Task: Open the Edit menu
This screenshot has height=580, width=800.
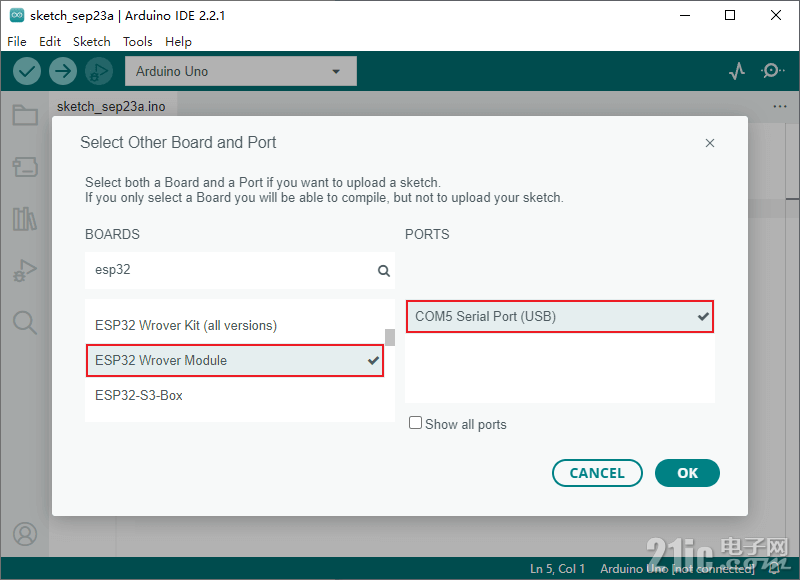Action: (50, 41)
